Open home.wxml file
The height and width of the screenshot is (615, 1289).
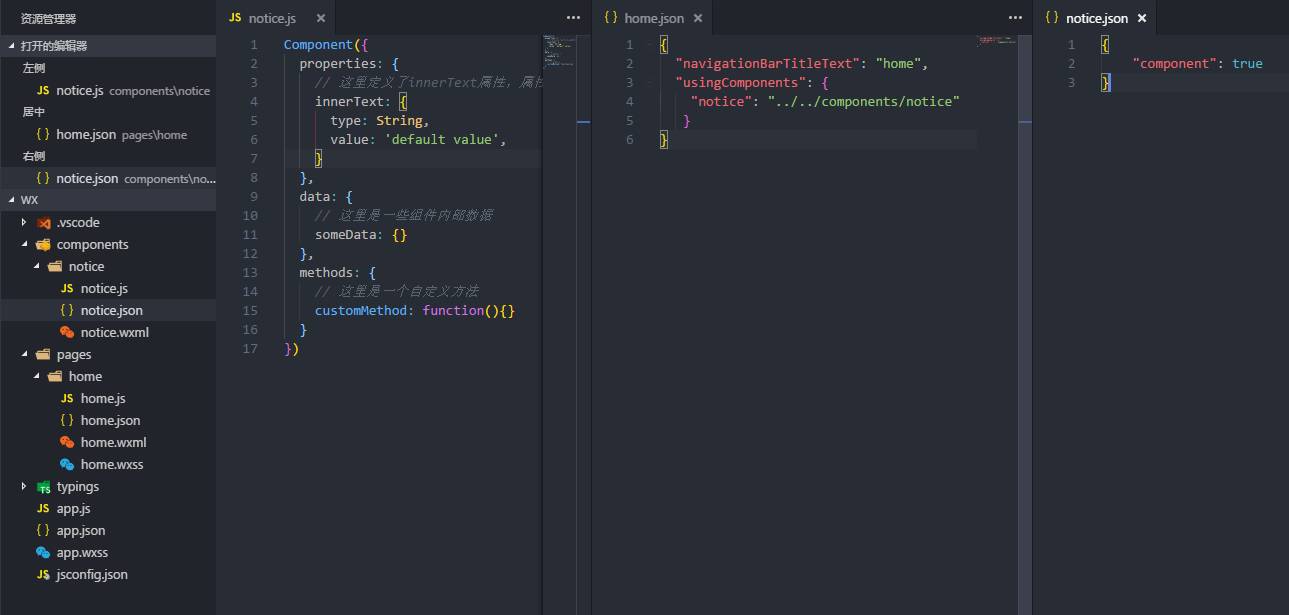pyautogui.click(x=108, y=442)
